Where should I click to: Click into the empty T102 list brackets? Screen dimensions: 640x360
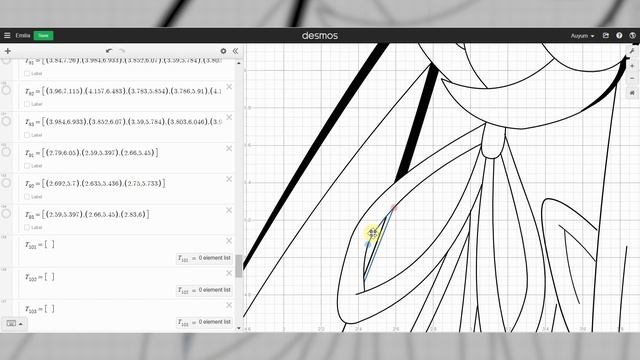click(49, 277)
